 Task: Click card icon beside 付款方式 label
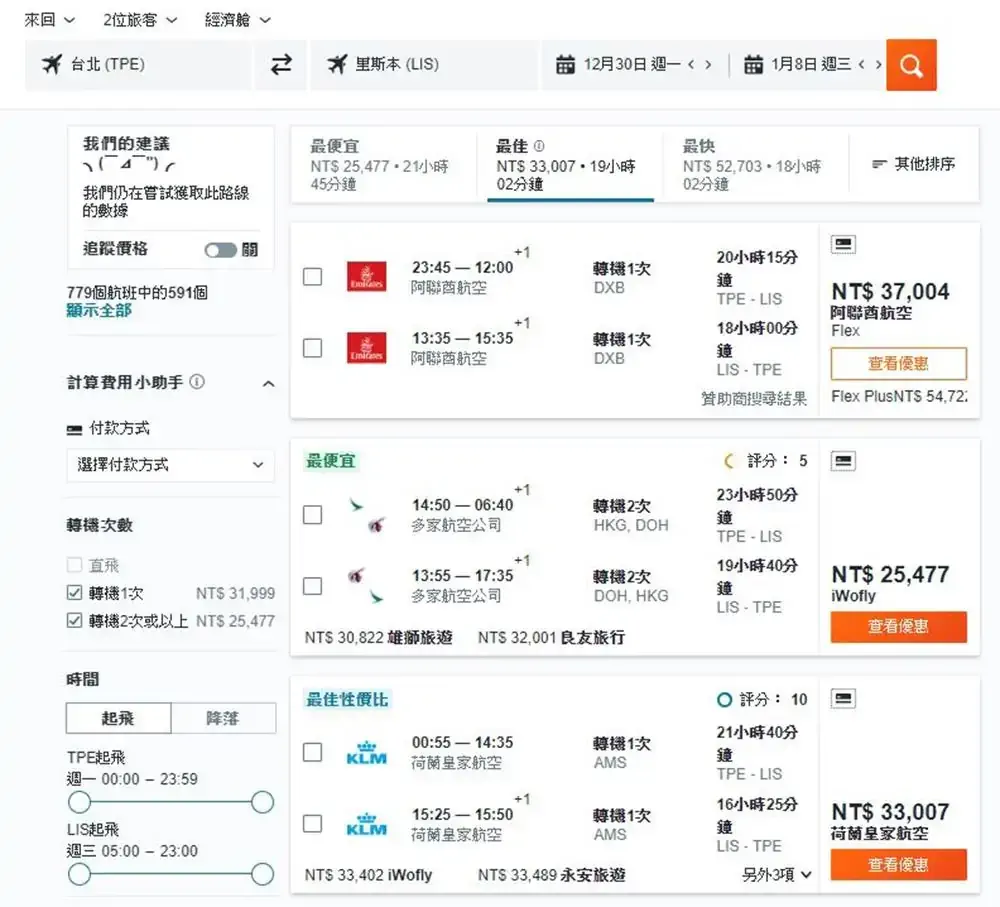tap(74, 430)
